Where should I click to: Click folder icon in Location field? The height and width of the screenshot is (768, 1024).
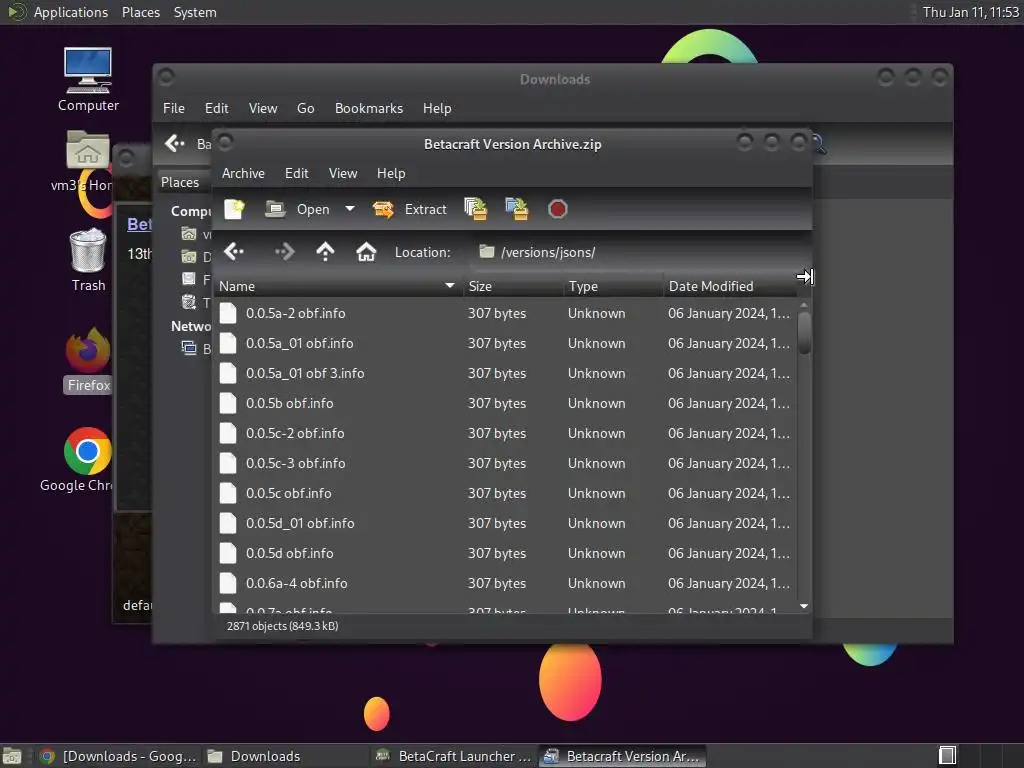(x=487, y=251)
